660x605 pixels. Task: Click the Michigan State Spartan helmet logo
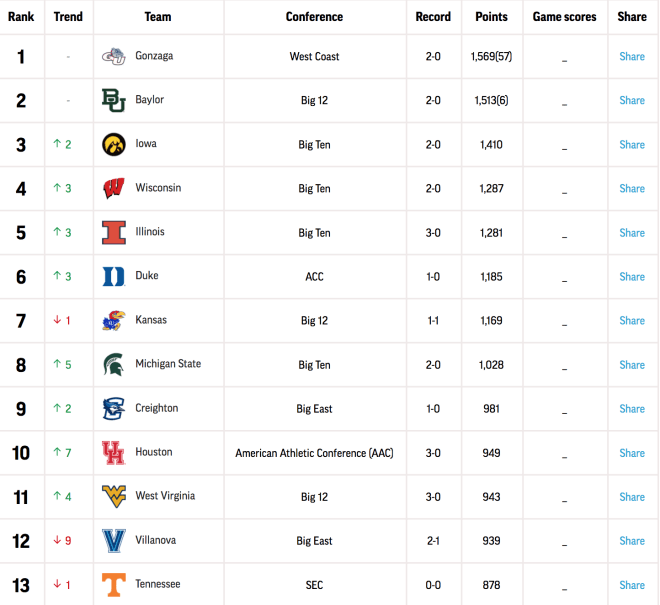click(114, 365)
